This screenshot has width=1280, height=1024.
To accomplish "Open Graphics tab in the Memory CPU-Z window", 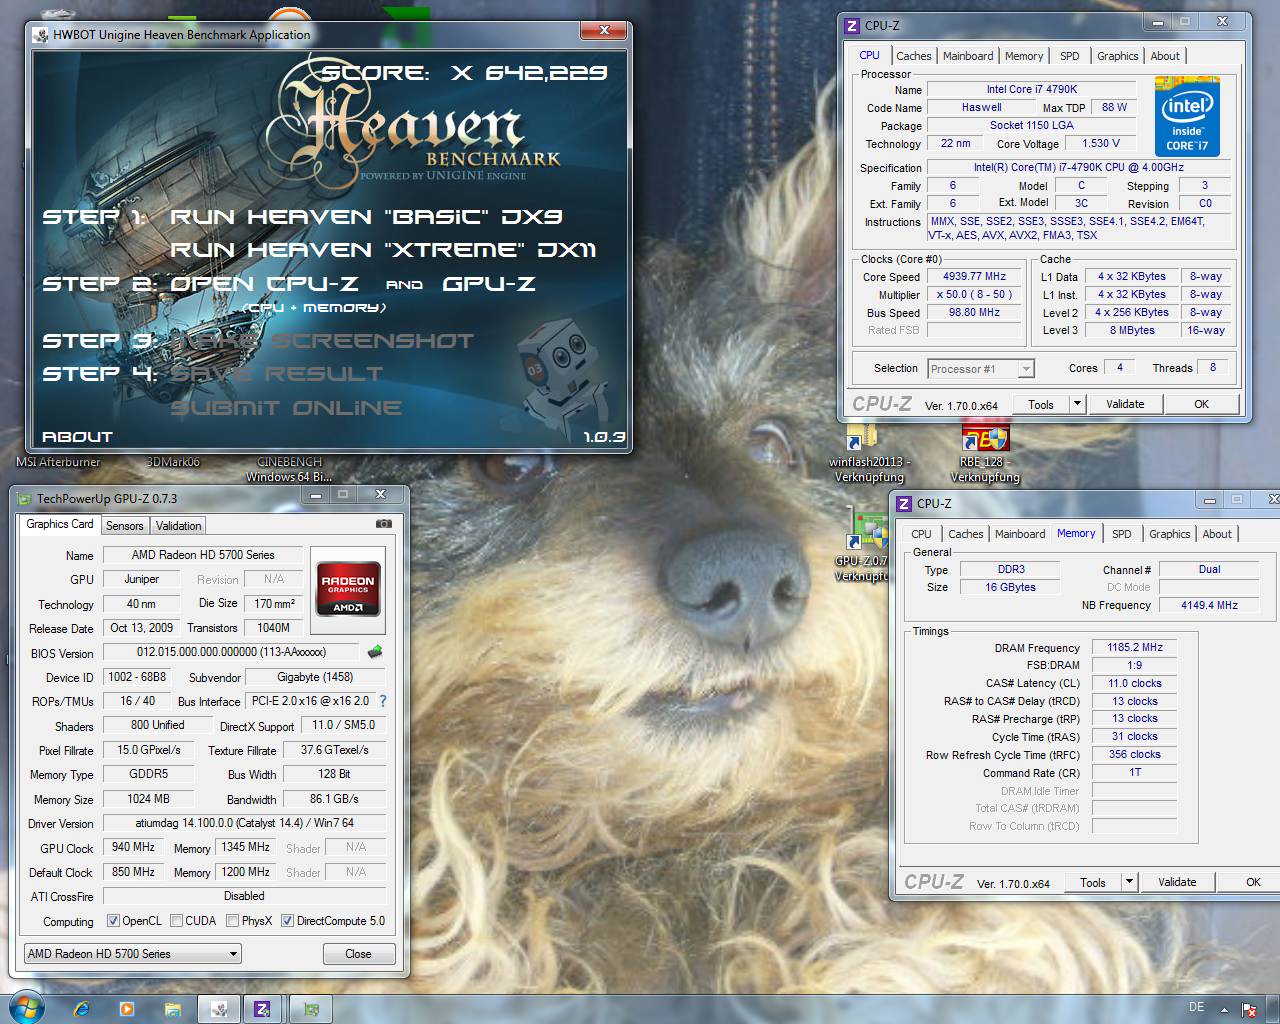I will (x=1169, y=534).
